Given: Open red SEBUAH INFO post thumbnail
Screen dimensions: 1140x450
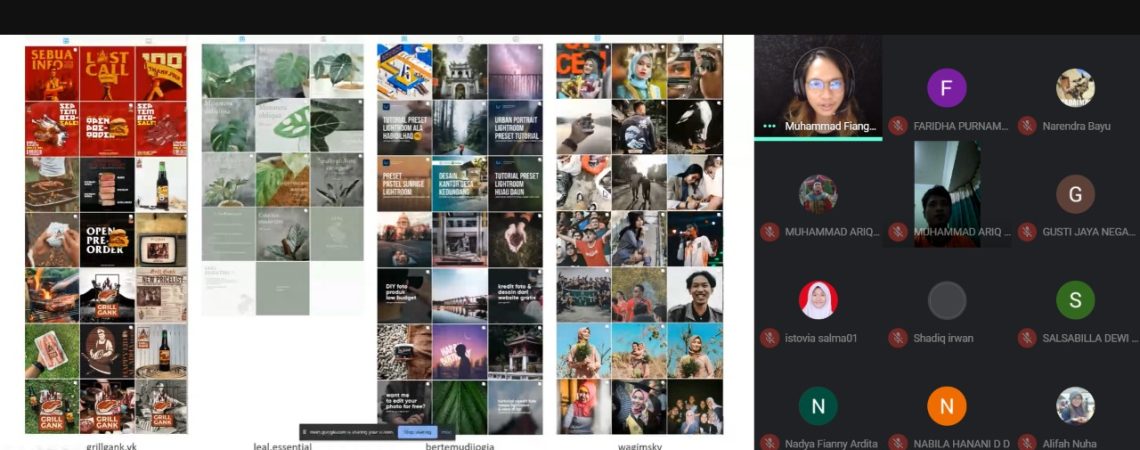Looking at the screenshot, I should [x=52, y=73].
